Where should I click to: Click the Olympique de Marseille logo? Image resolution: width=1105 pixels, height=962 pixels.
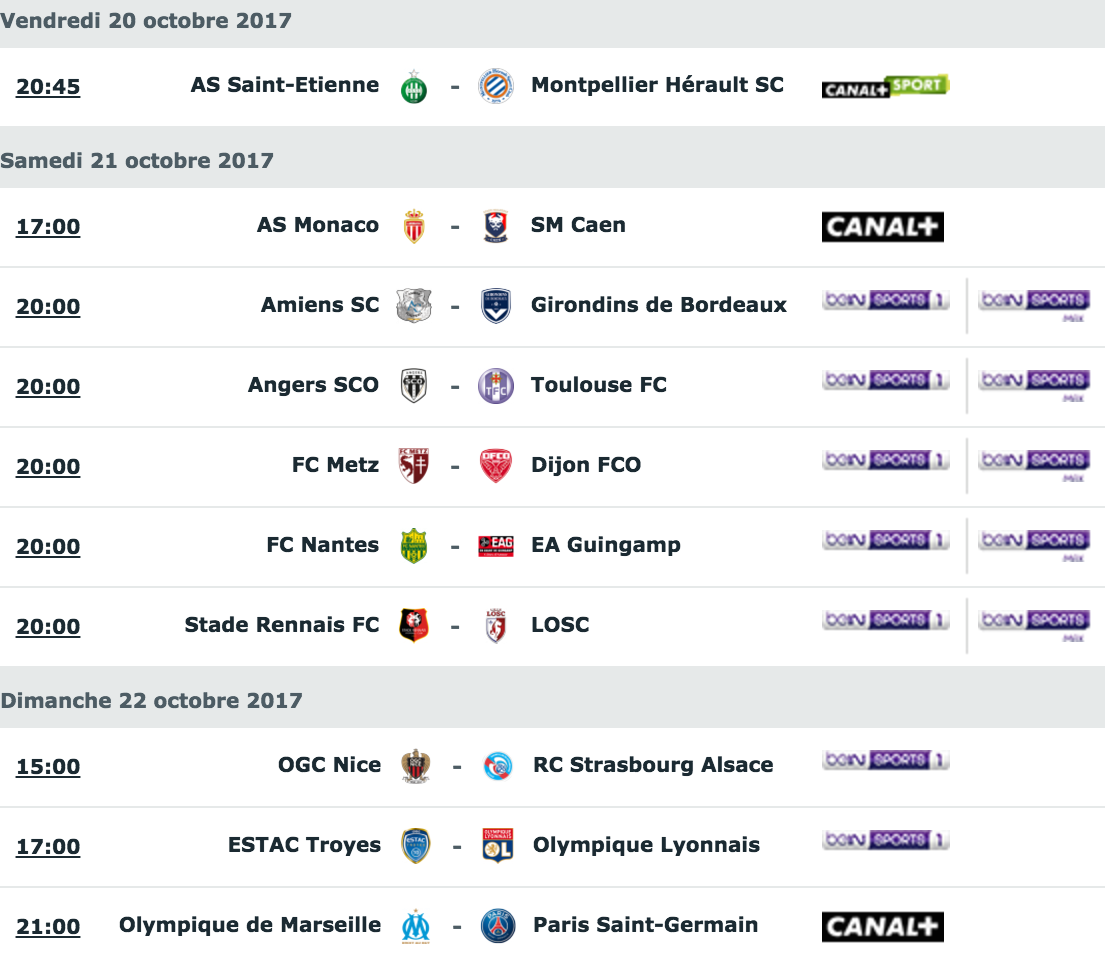[x=416, y=926]
